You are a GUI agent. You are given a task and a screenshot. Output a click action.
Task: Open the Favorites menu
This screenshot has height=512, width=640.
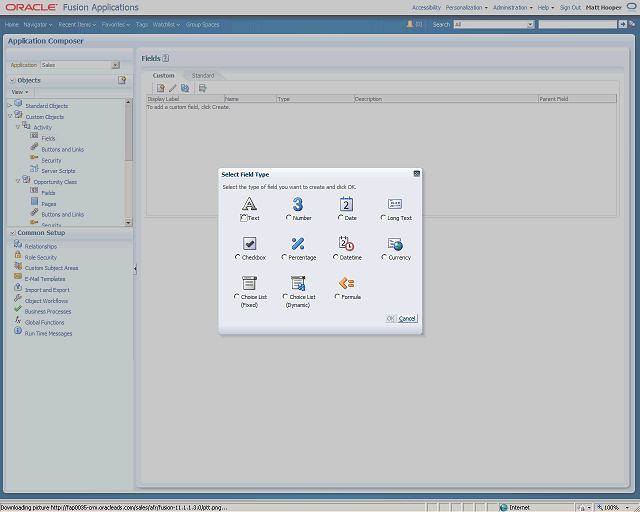pos(116,24)
